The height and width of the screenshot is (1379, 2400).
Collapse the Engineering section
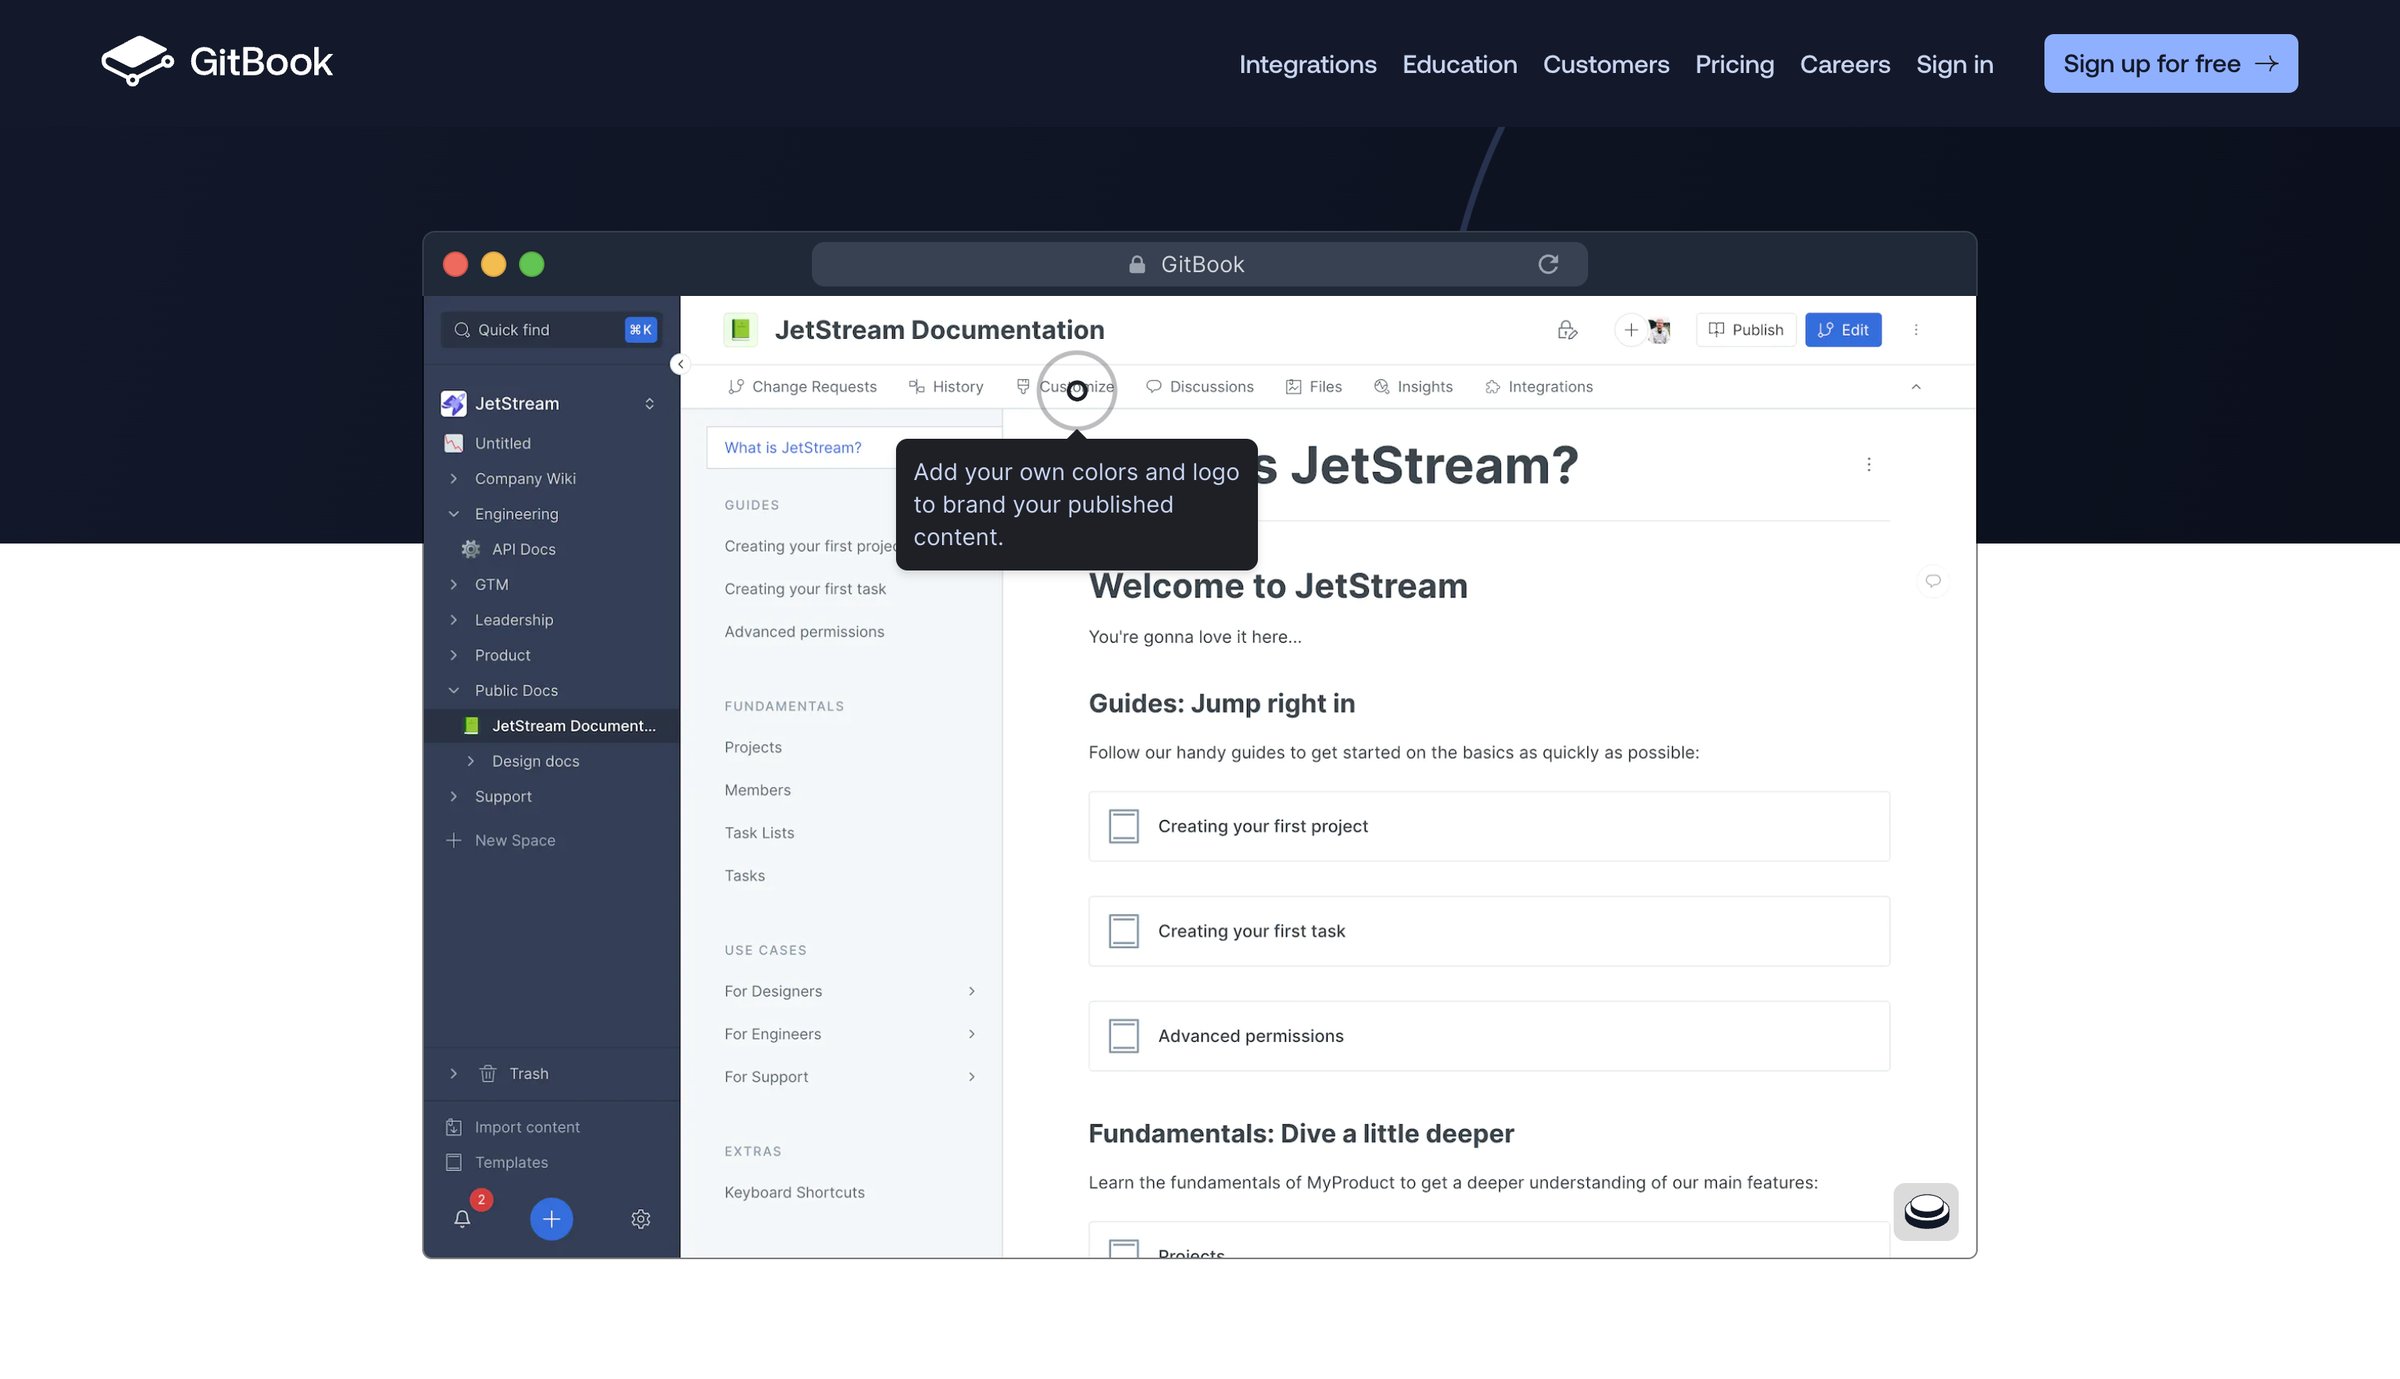tap(454, 514)
